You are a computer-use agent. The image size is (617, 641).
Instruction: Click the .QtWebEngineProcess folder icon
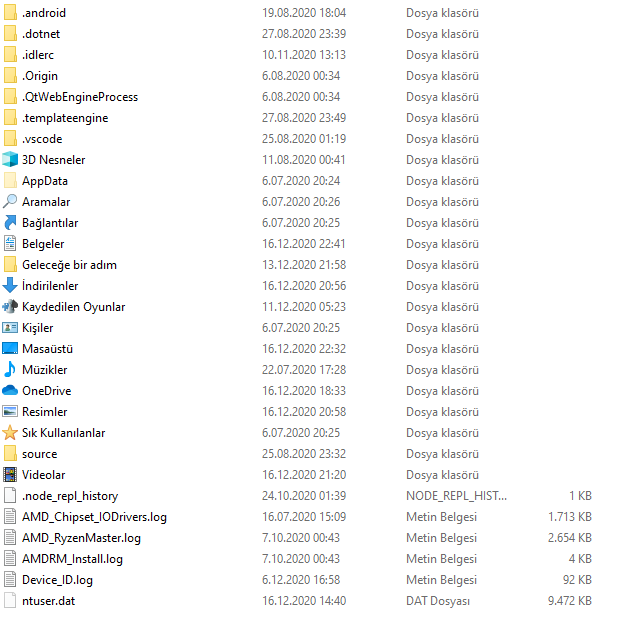(x=10, y=96)
